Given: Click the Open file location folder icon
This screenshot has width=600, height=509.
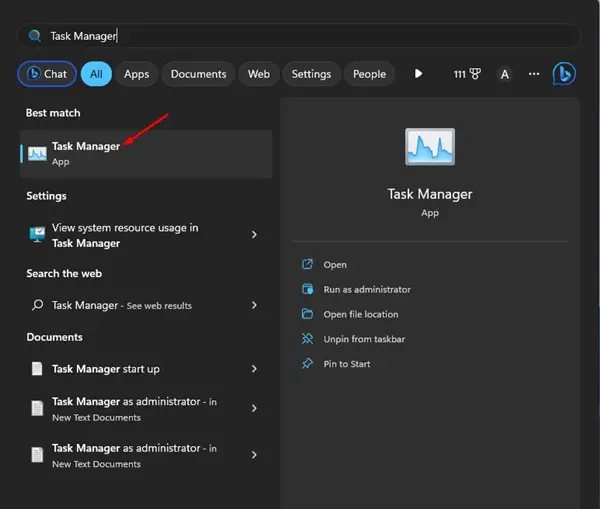Looking at the screenshot, I should 307,314.
